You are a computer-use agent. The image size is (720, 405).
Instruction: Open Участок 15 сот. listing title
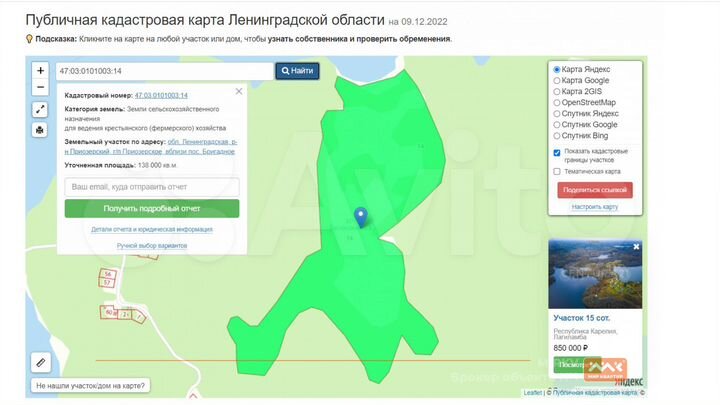[x=581, y=318]
